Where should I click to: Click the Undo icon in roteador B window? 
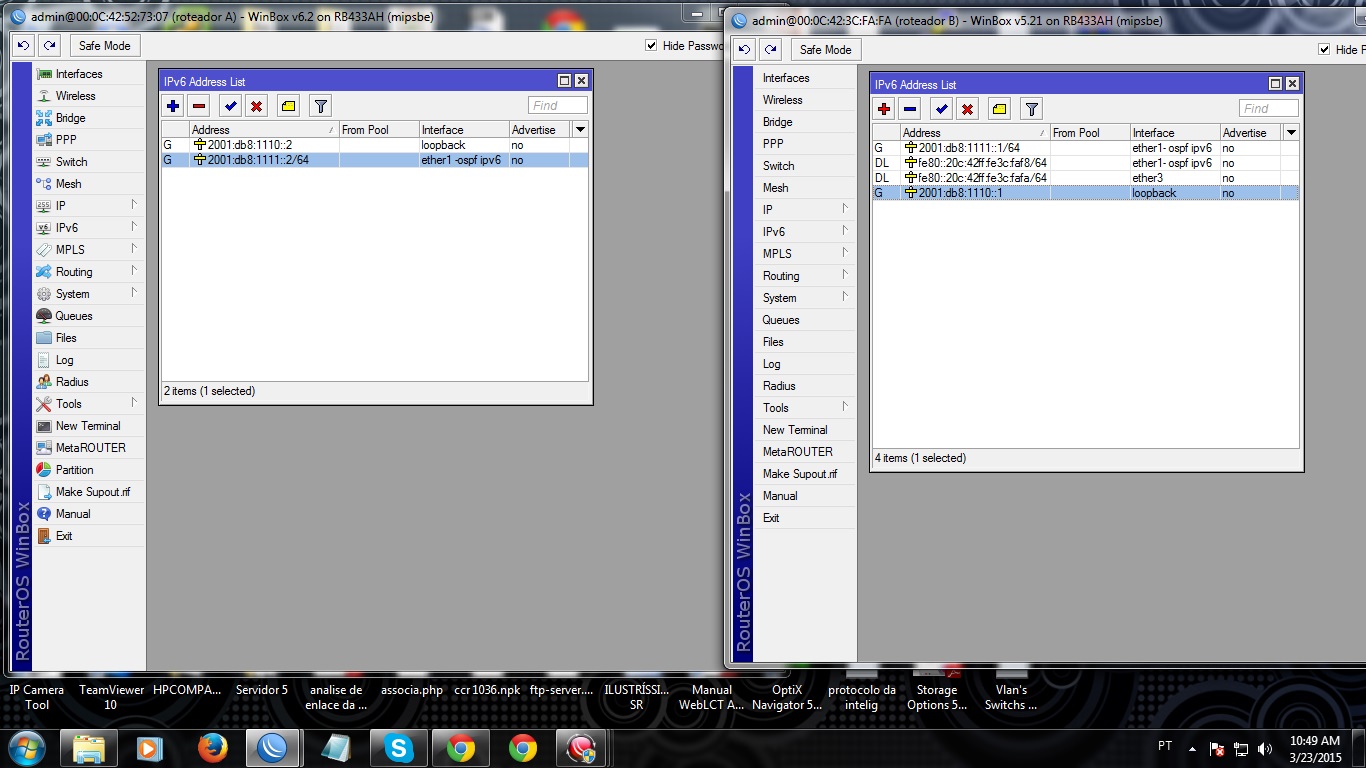coord(743,50)
